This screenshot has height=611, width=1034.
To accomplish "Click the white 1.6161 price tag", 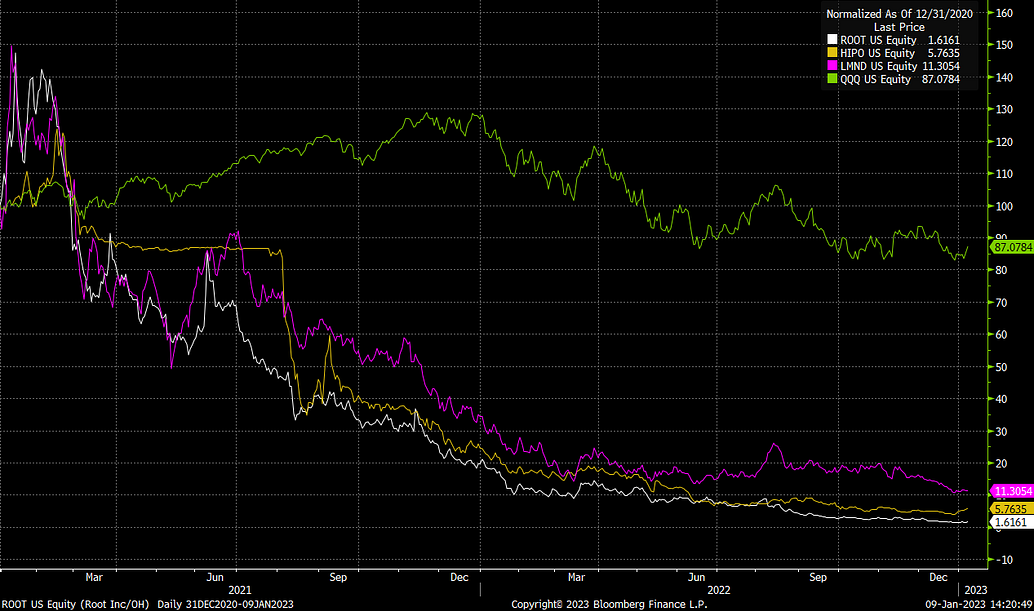I will (x=1008, y=522).
